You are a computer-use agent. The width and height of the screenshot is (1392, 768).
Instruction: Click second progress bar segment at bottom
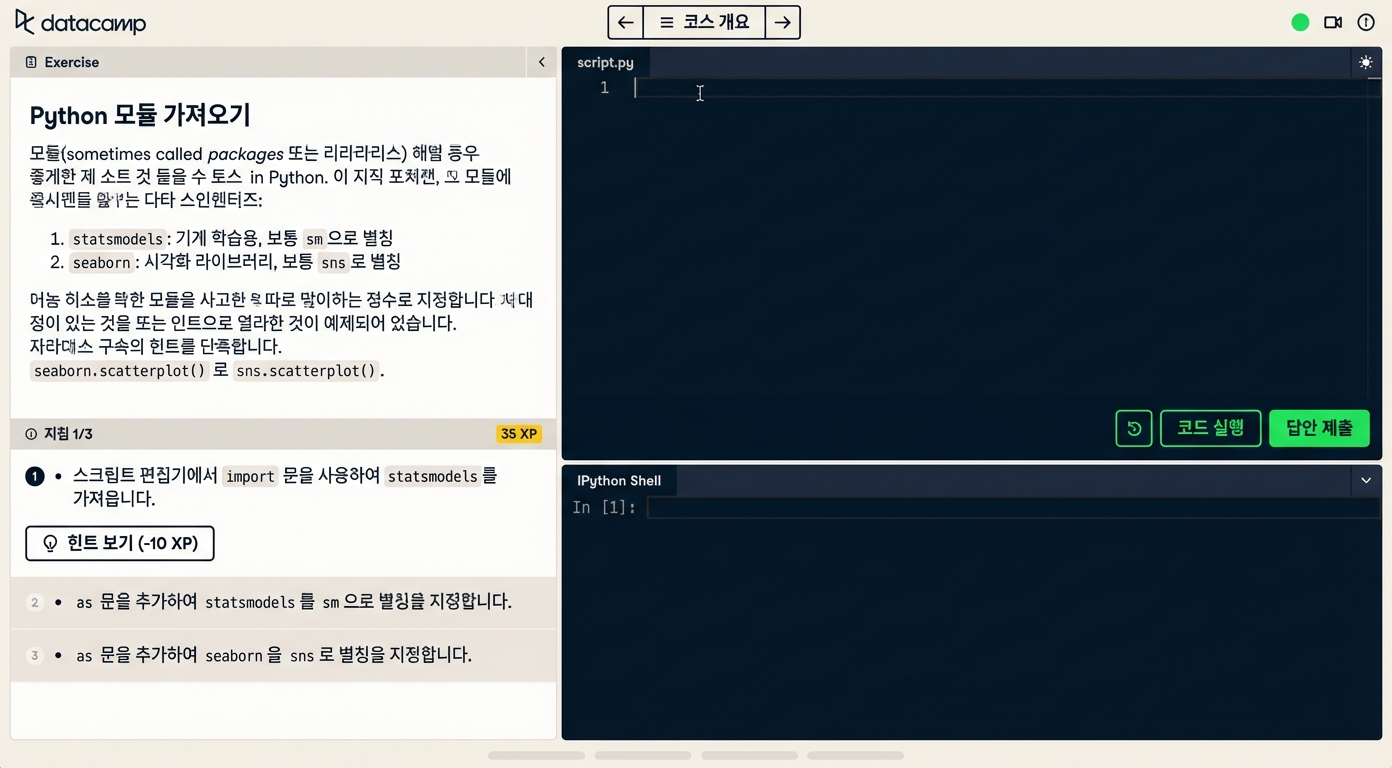click(643, 755)
